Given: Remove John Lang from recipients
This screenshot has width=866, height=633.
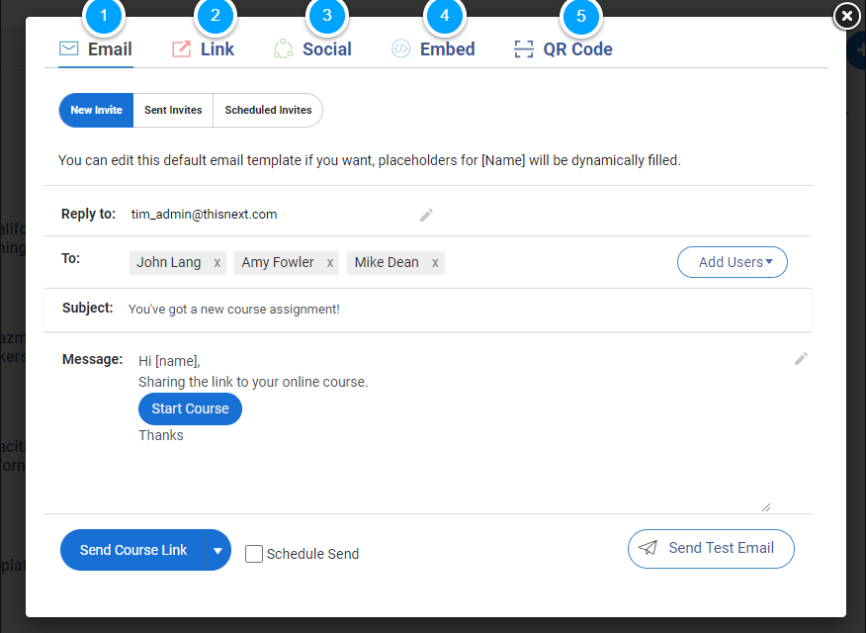Looking at the screenshot, I should pos(217,262).
